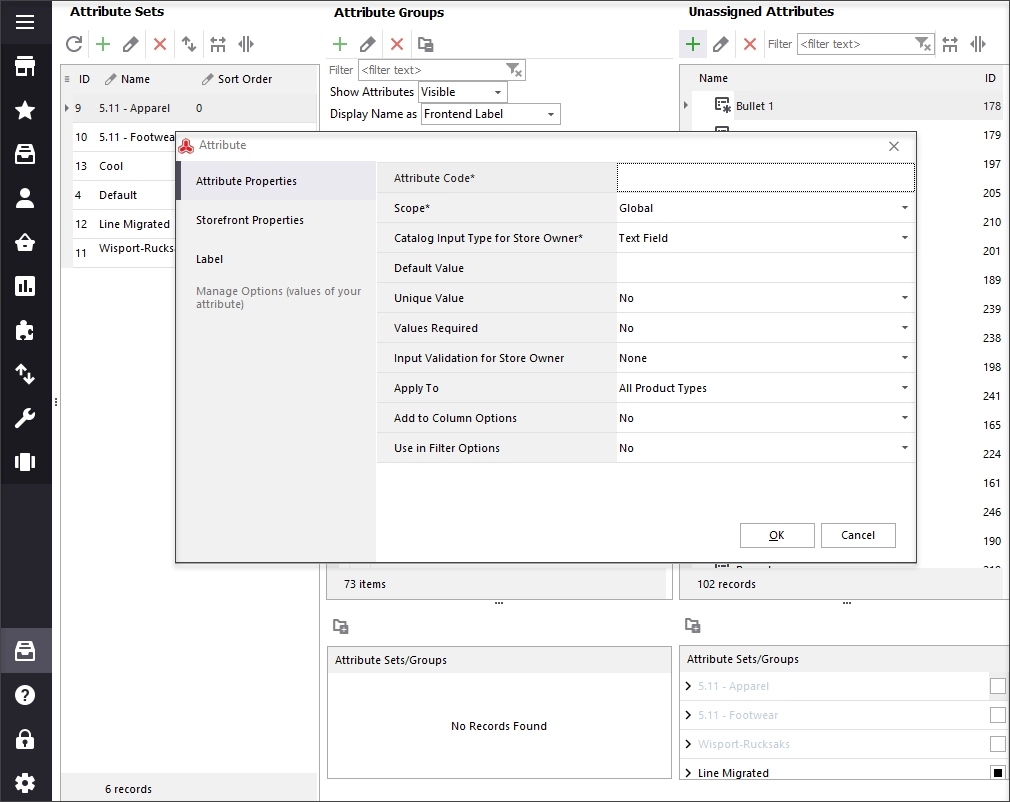Check the 5.11 - Footwear set checkbox
Screen dimensions: 1010x802
[x=997, y=715]
